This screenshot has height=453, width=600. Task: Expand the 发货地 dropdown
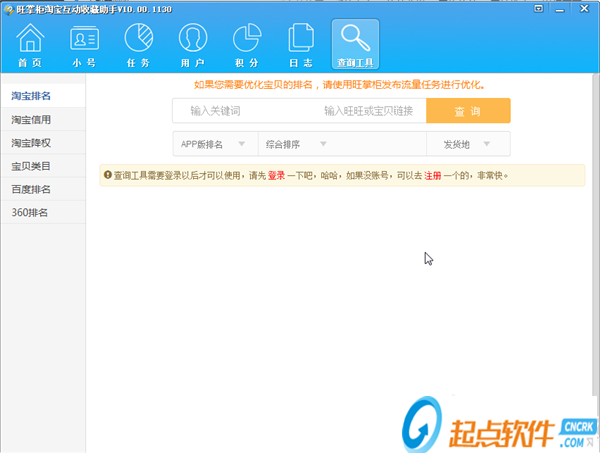(468, 144)
